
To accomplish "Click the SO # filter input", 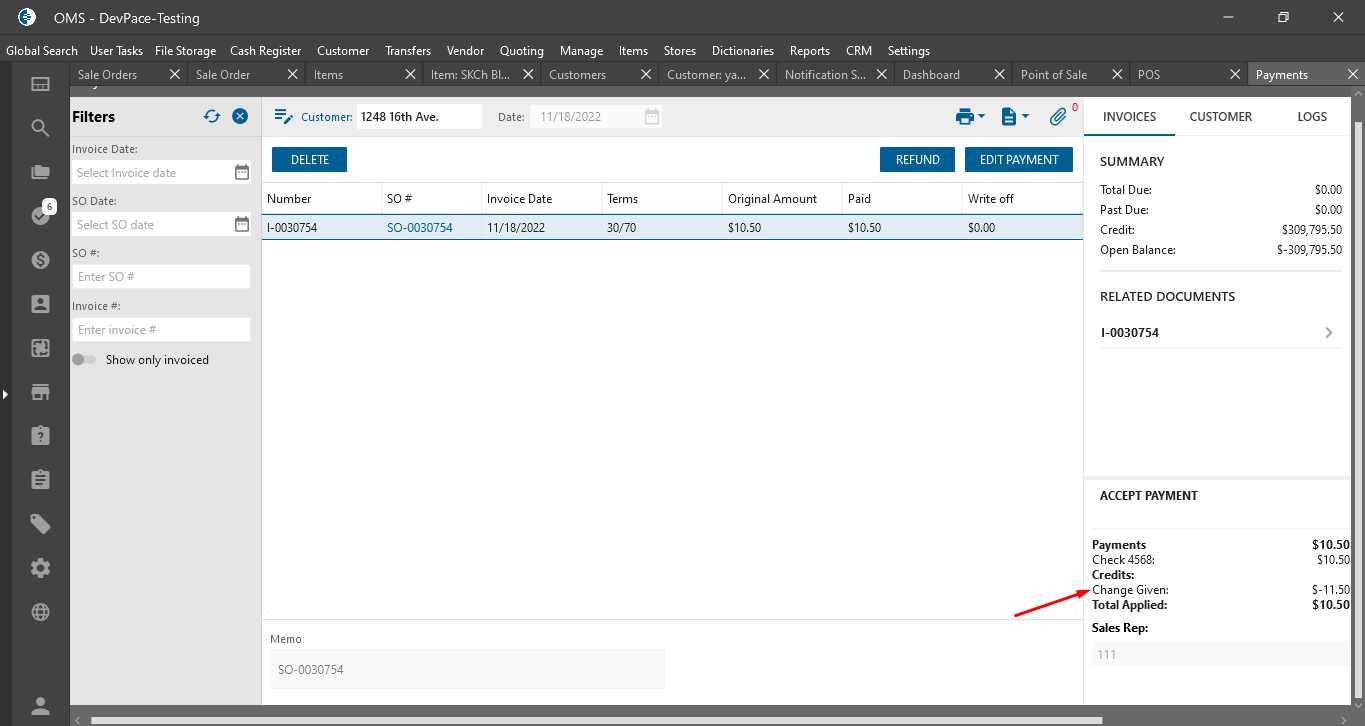I will (x=161, y=276).
